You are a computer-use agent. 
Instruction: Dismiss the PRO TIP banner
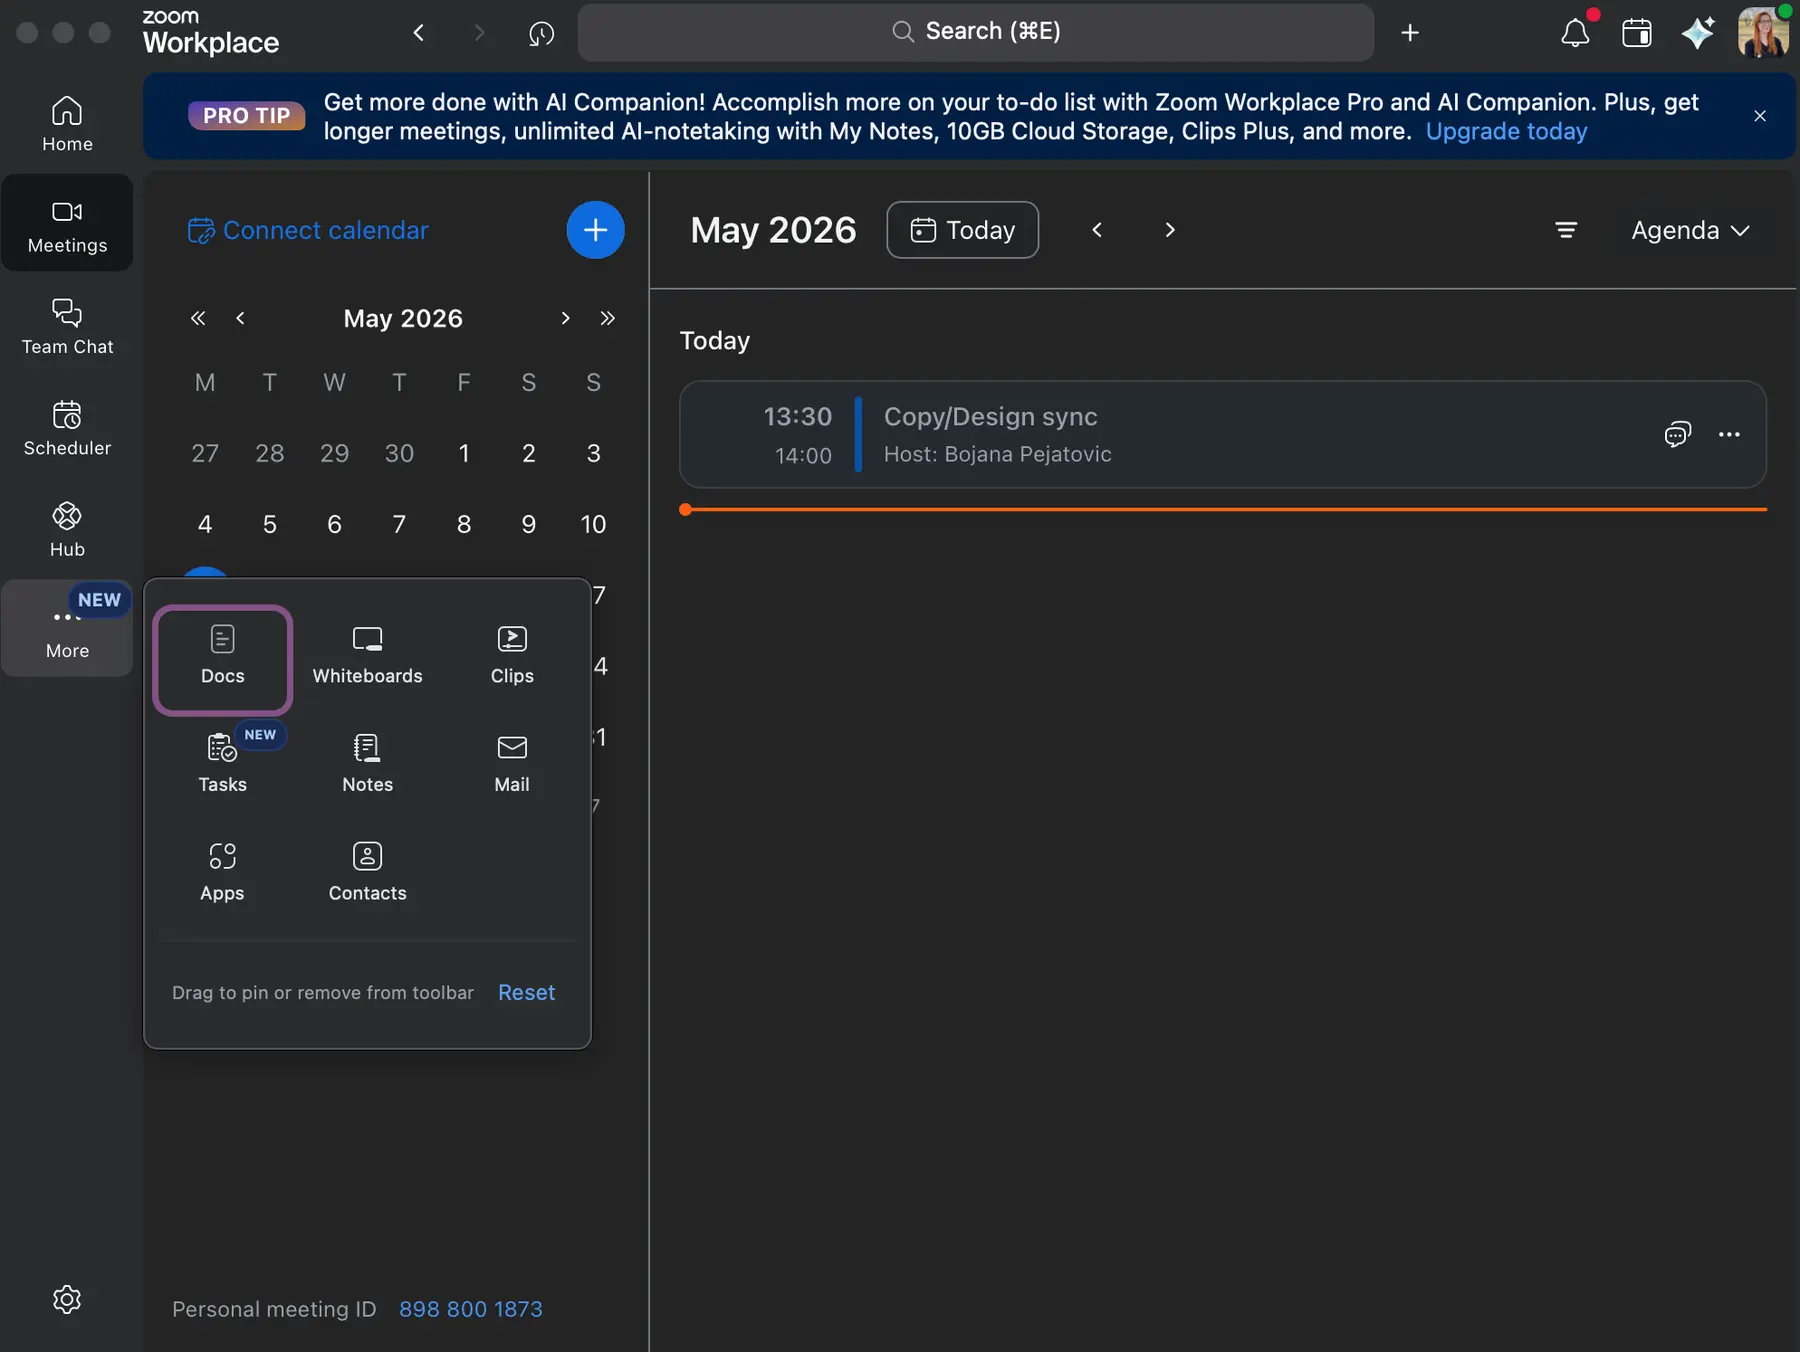pyautogui.click(x=1760, y=116)
